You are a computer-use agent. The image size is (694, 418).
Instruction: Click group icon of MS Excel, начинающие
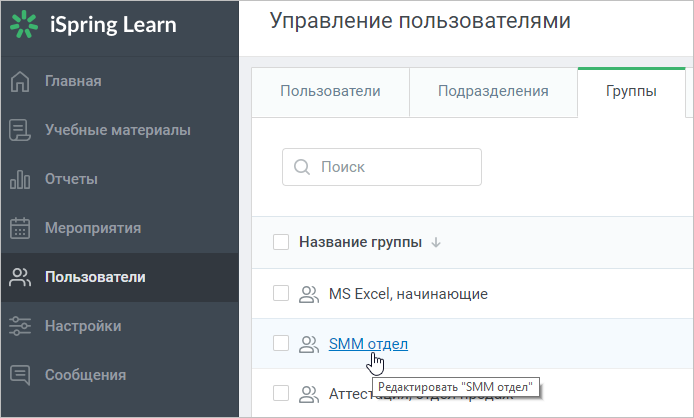tap(309, 294)
